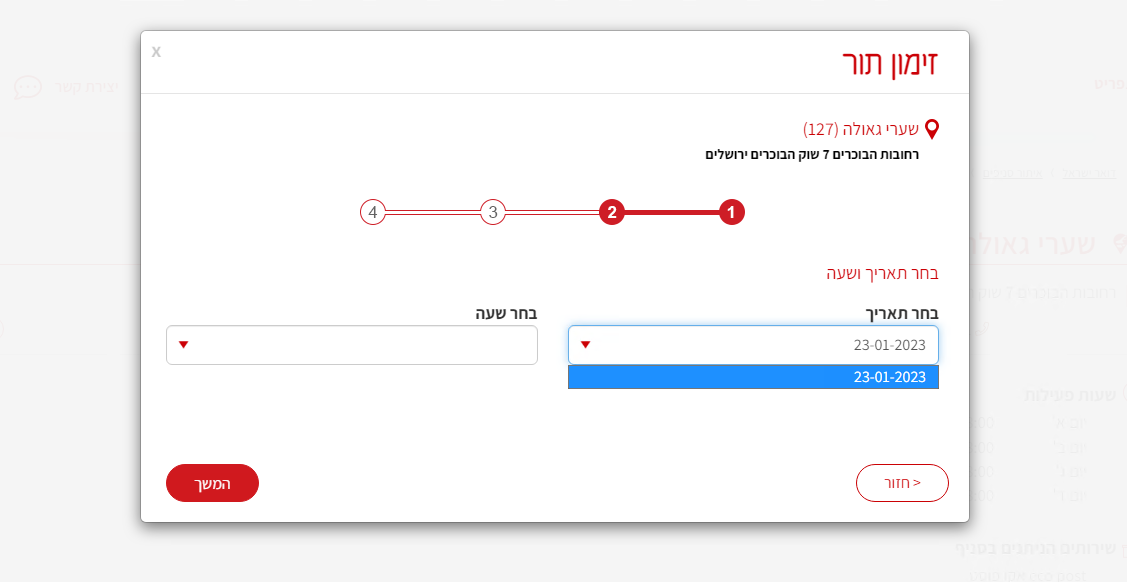Open the בחר שעה time dropdown field
The width and height of the screenshot is (1127, 582).
click(352, 345)
